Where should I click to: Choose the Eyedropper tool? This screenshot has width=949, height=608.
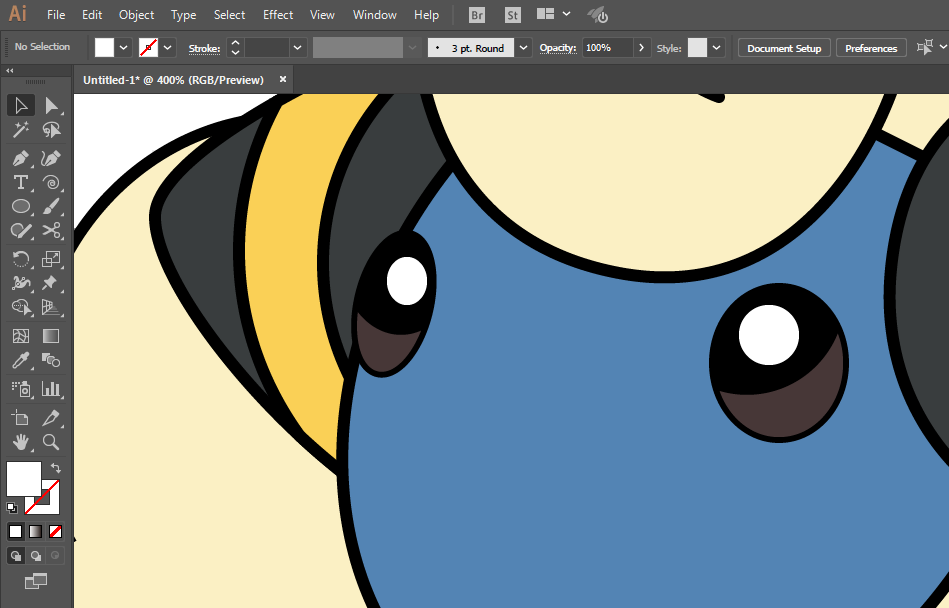click(21, 361)
